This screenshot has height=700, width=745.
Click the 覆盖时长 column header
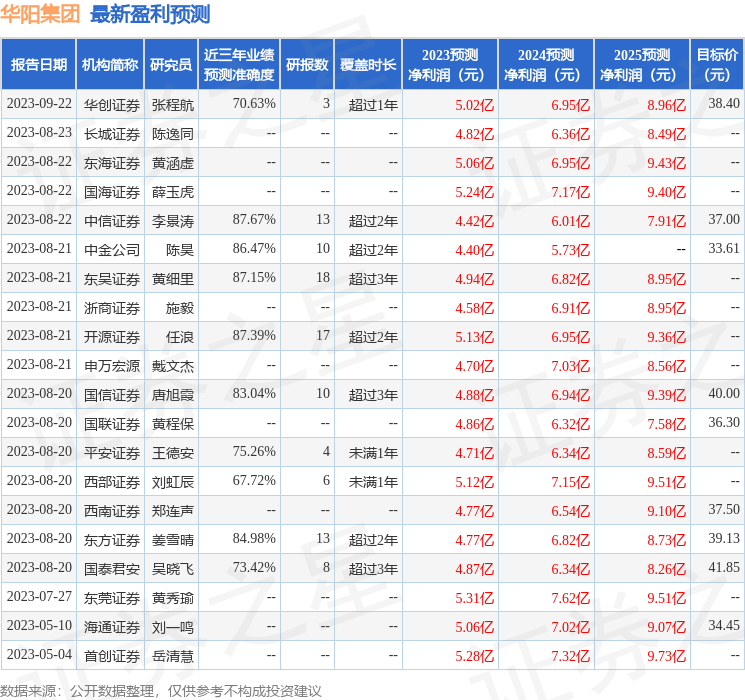point(368,65)
